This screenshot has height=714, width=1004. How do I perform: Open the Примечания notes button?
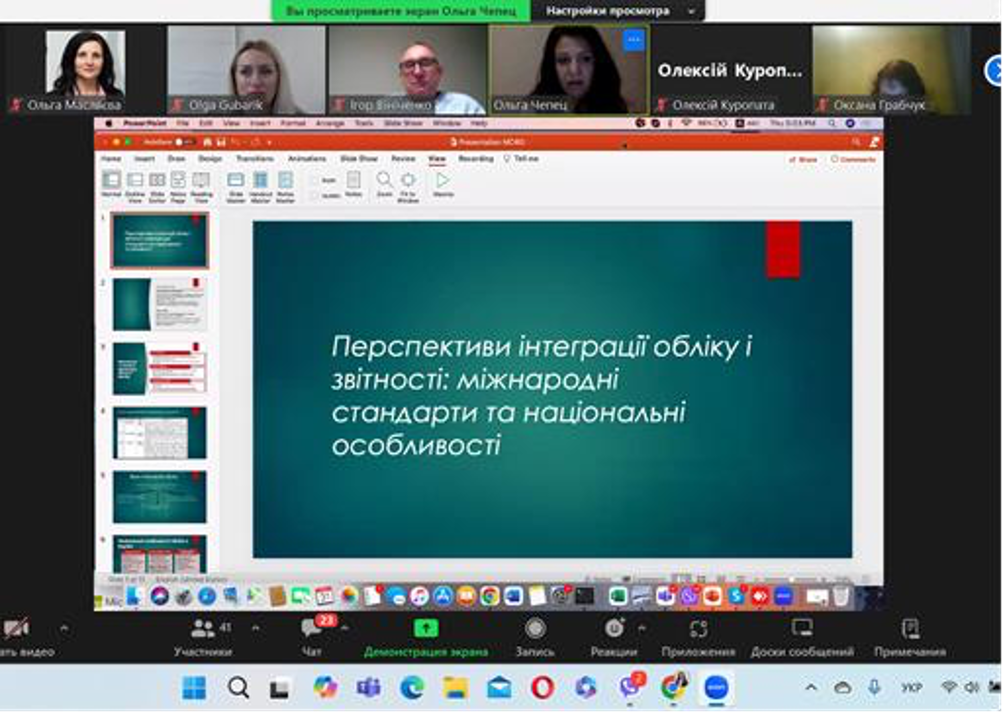pyautogui.click(x=910, y=638)
